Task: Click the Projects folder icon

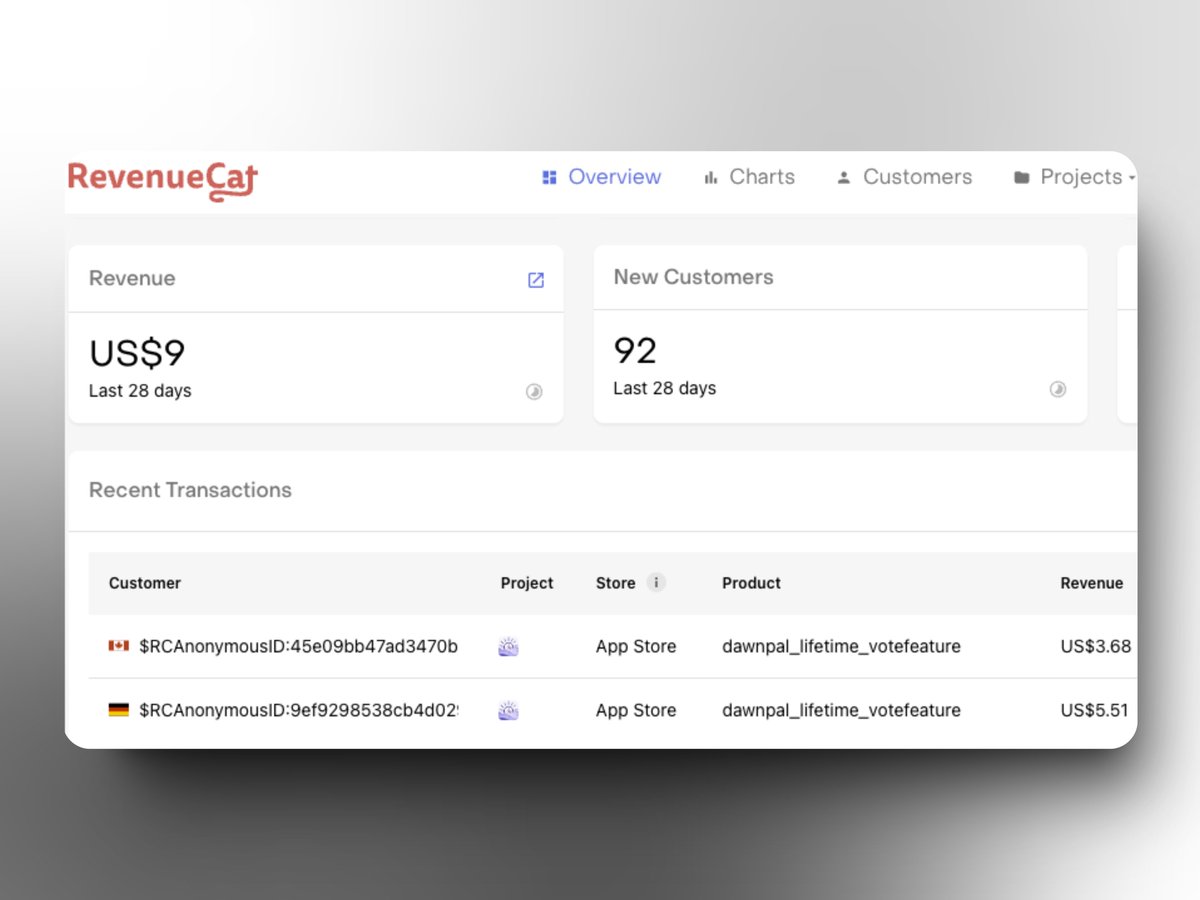Action: (x=1021, y=178)
